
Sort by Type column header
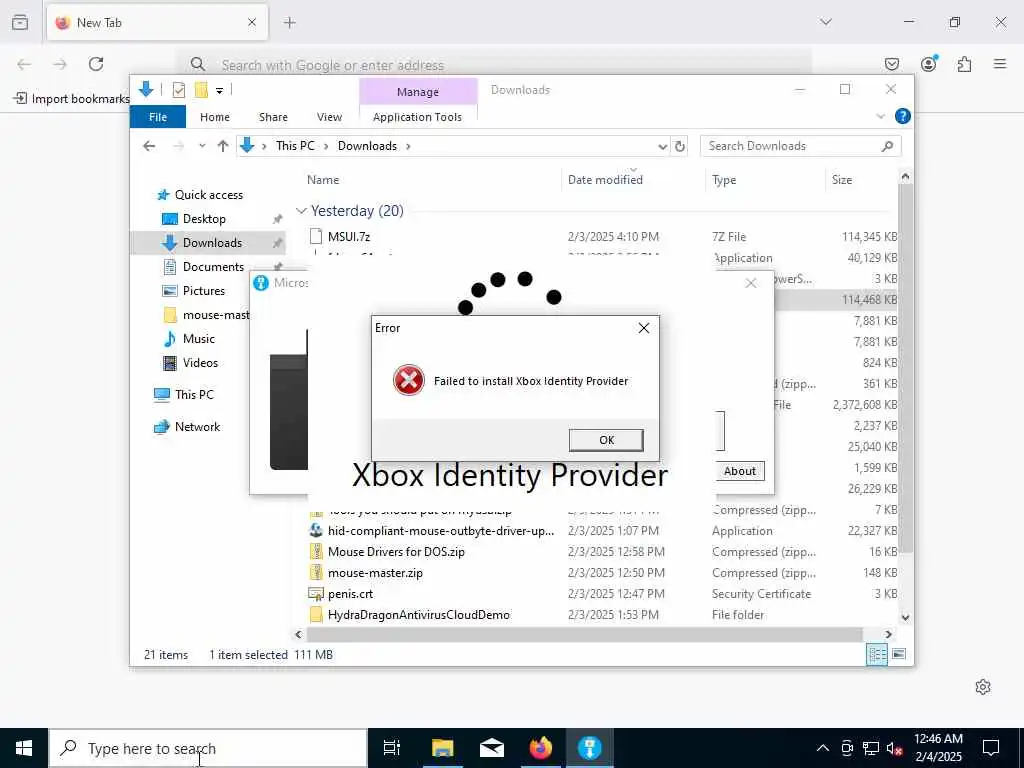[x=724, y=180]
